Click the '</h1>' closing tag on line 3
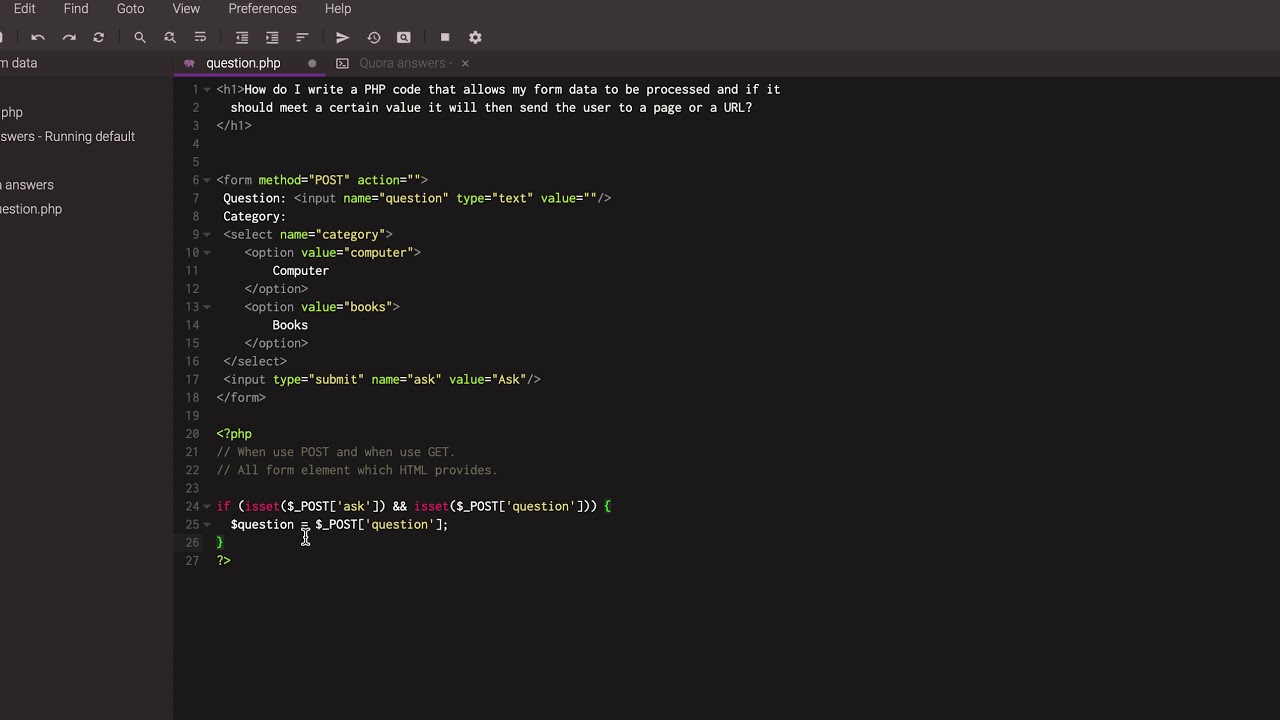Image resolution: width=1280 pixels, height=720 pixels. (234, 126)
